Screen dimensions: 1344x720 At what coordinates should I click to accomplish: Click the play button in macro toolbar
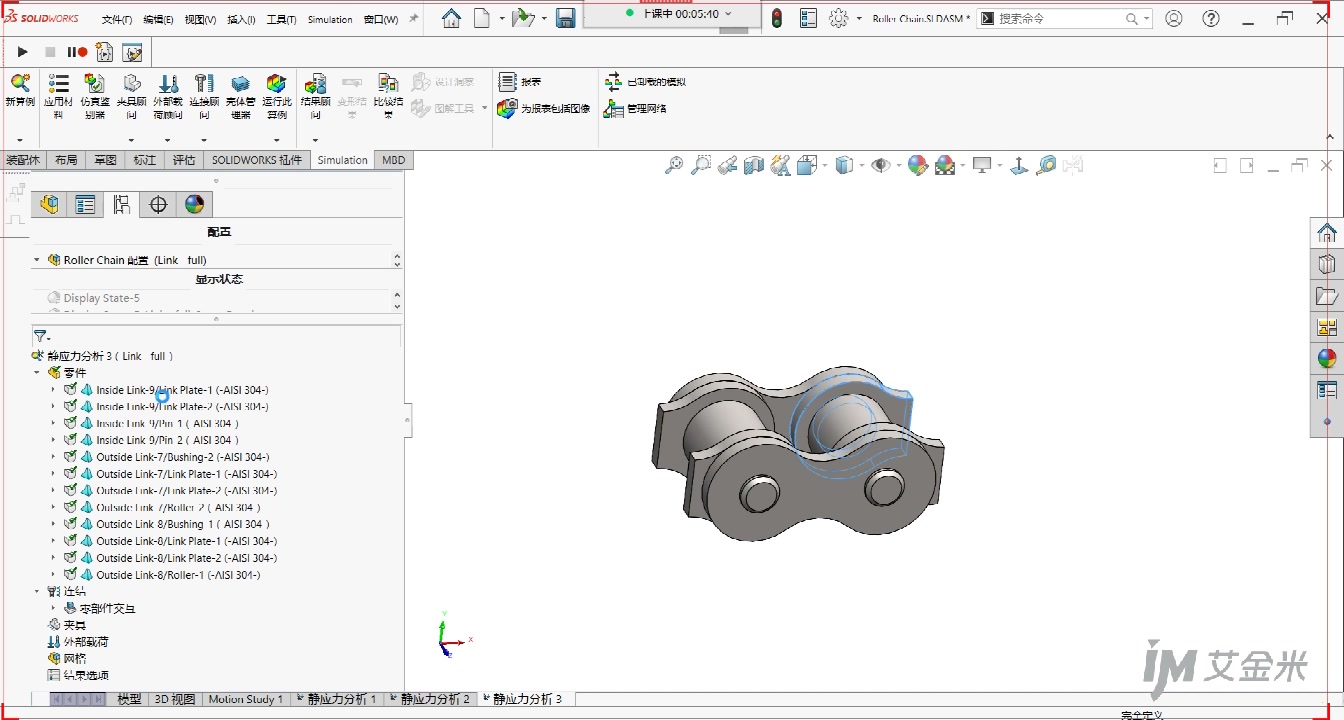[22, 52]
